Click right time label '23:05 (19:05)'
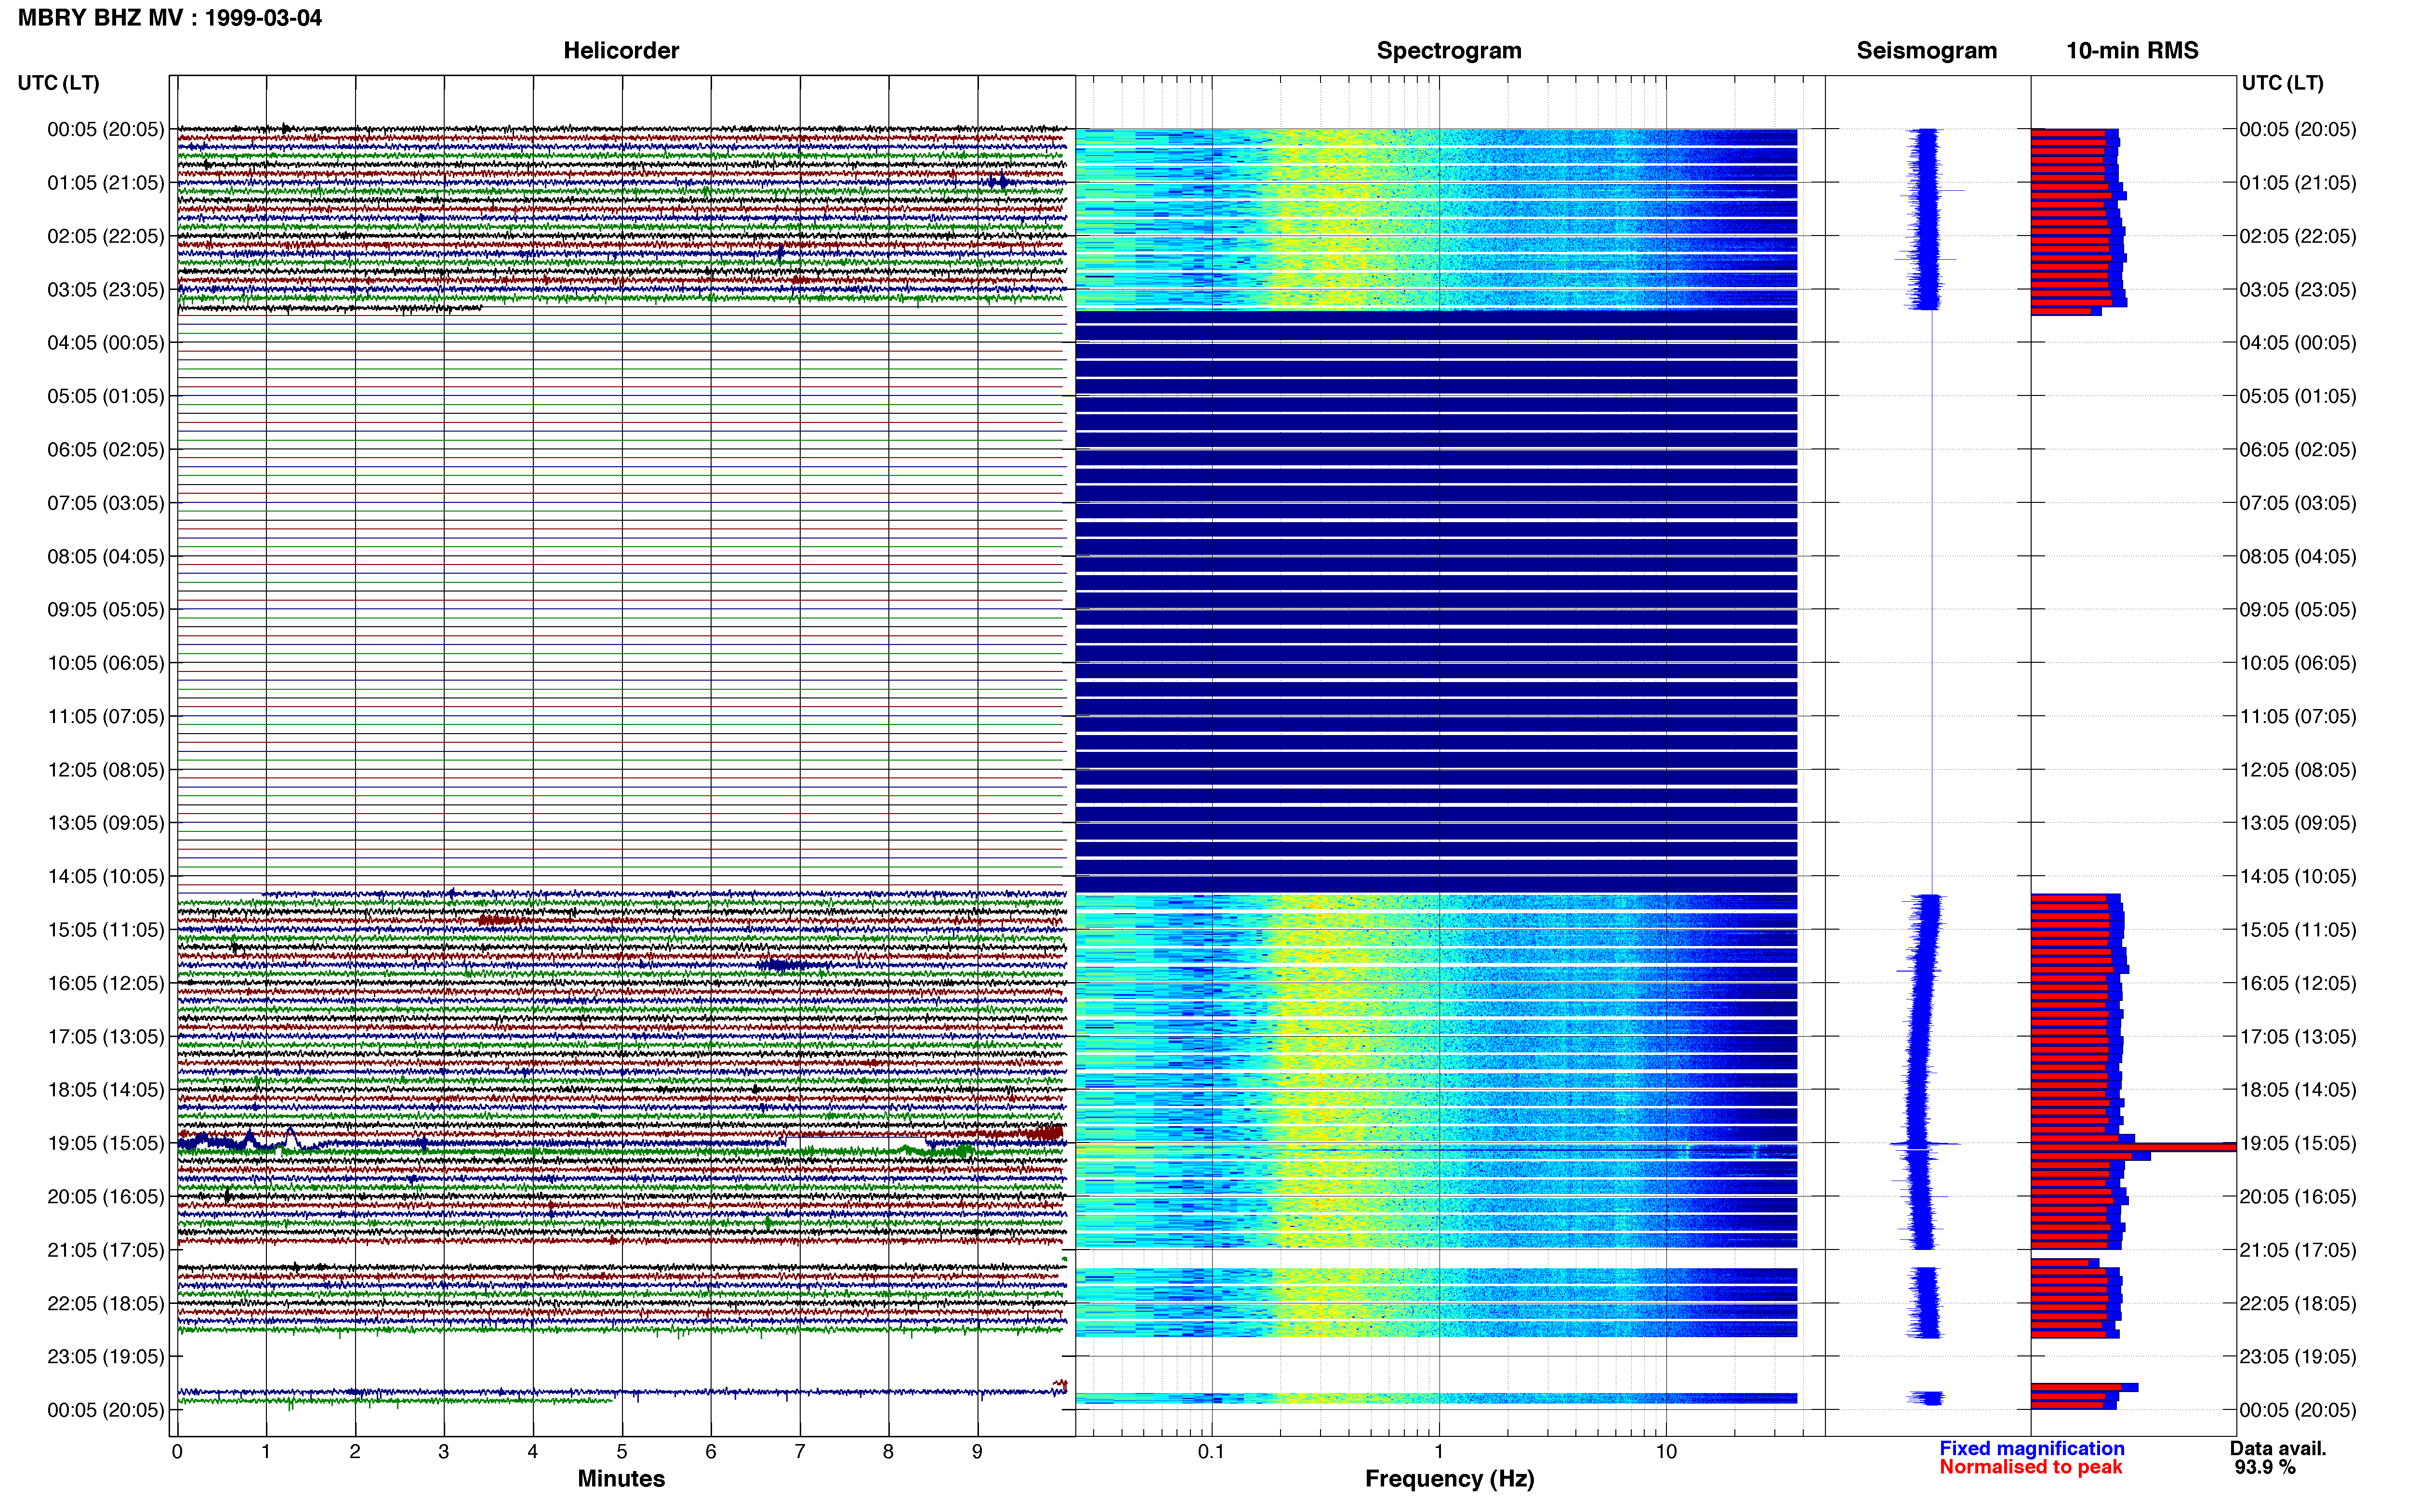This screenshot has height=1512, width=2418. click(x=2298, y=1357)
